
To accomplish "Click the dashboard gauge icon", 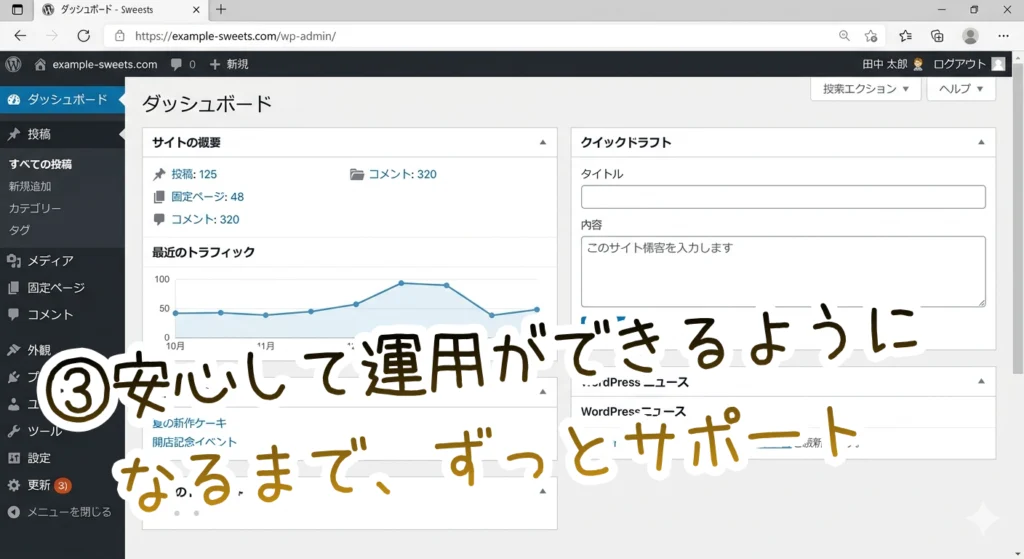I will click(x=14, y=99).
